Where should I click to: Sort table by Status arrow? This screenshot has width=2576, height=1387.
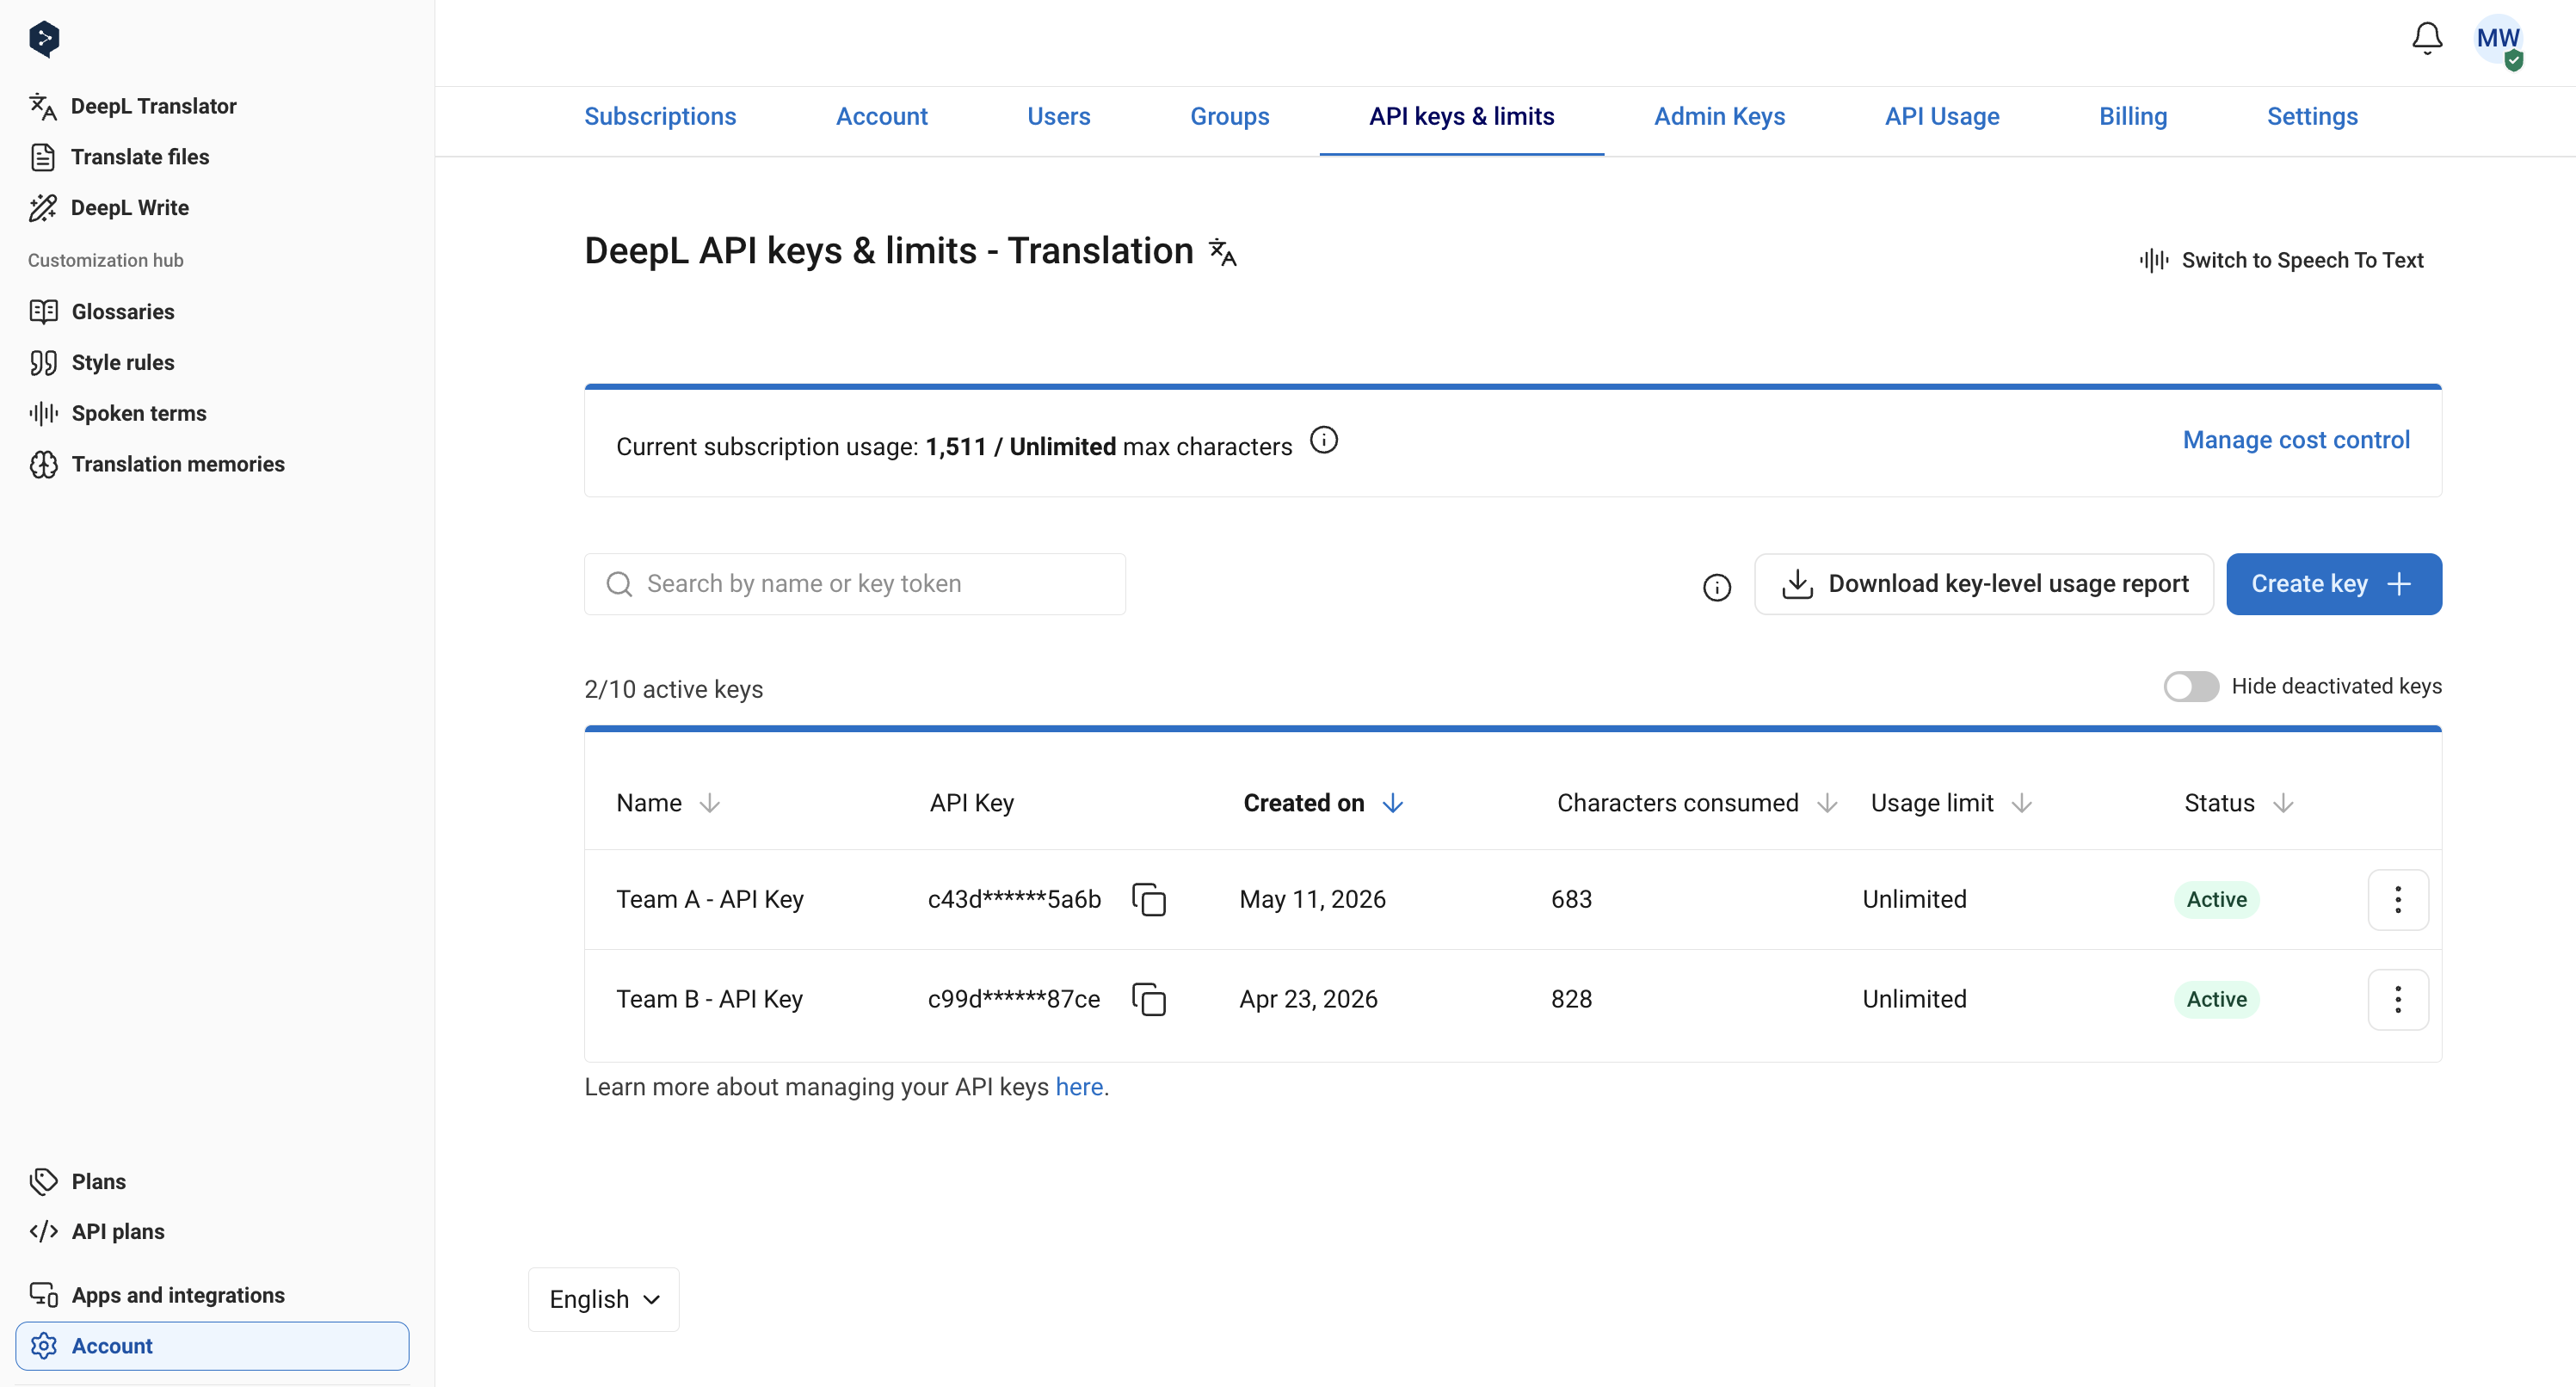click(2283, 803)
